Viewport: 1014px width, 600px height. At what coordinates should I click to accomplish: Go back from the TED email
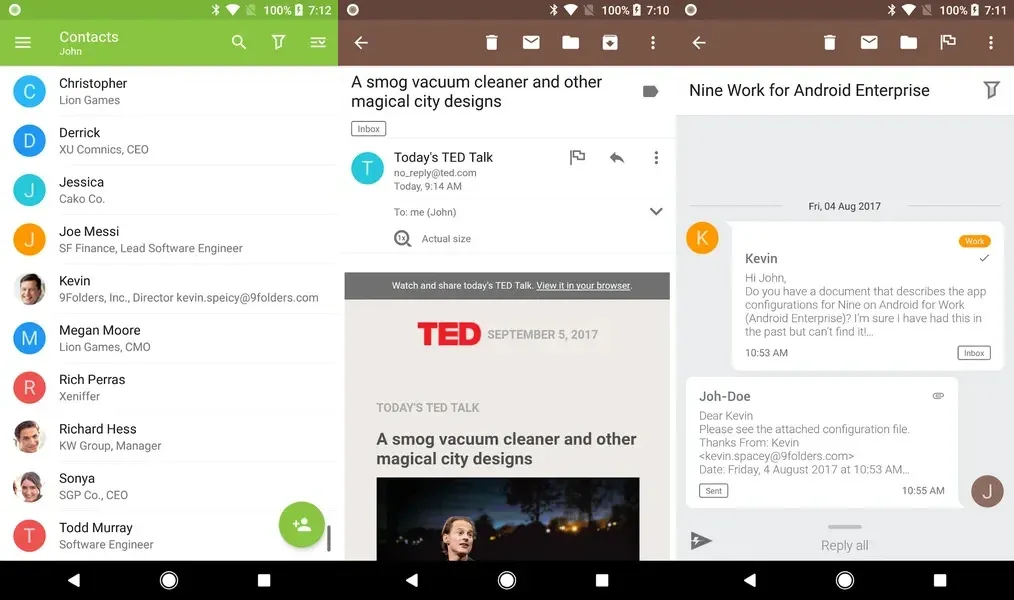pyautogui.click(x=361, y=43)
